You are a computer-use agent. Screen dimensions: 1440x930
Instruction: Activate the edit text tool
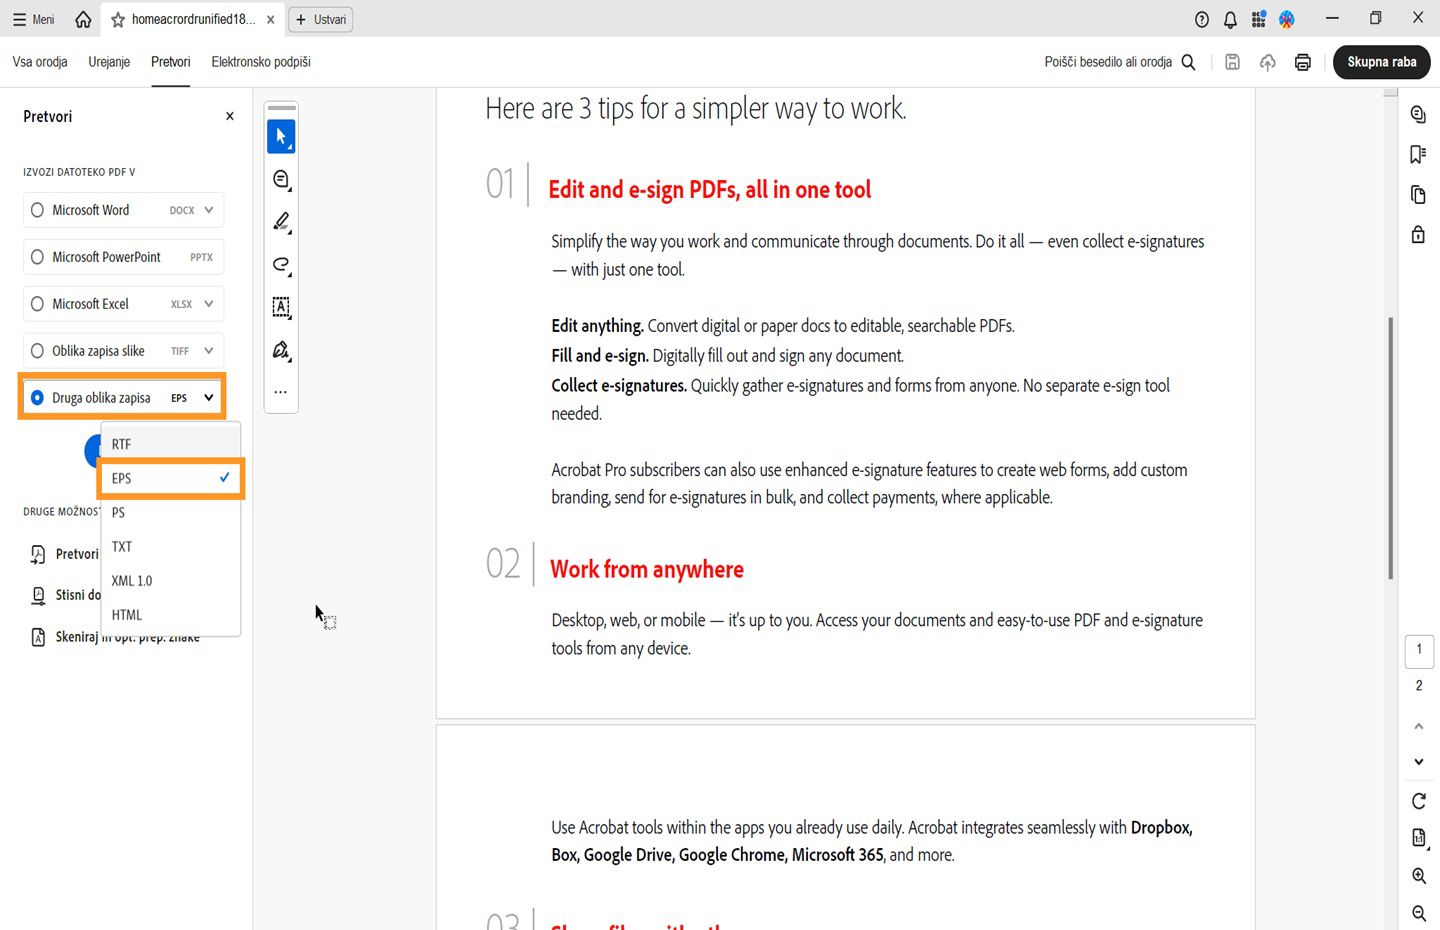pos(281,308)
